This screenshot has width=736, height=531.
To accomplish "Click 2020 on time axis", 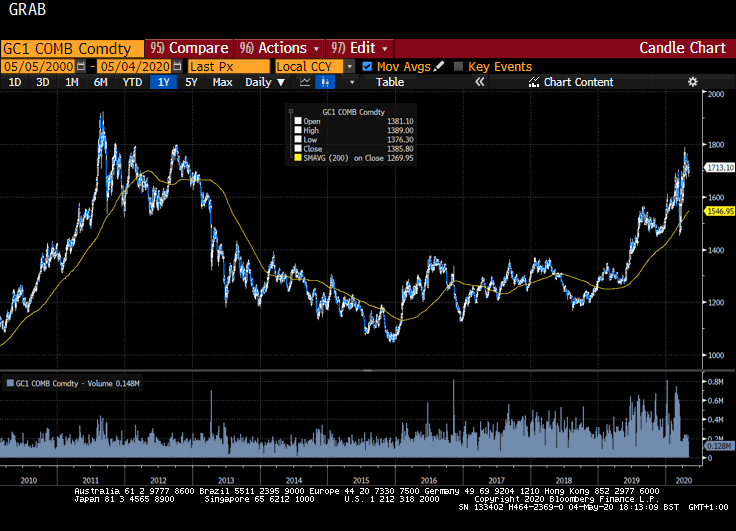I will [683, 480].
